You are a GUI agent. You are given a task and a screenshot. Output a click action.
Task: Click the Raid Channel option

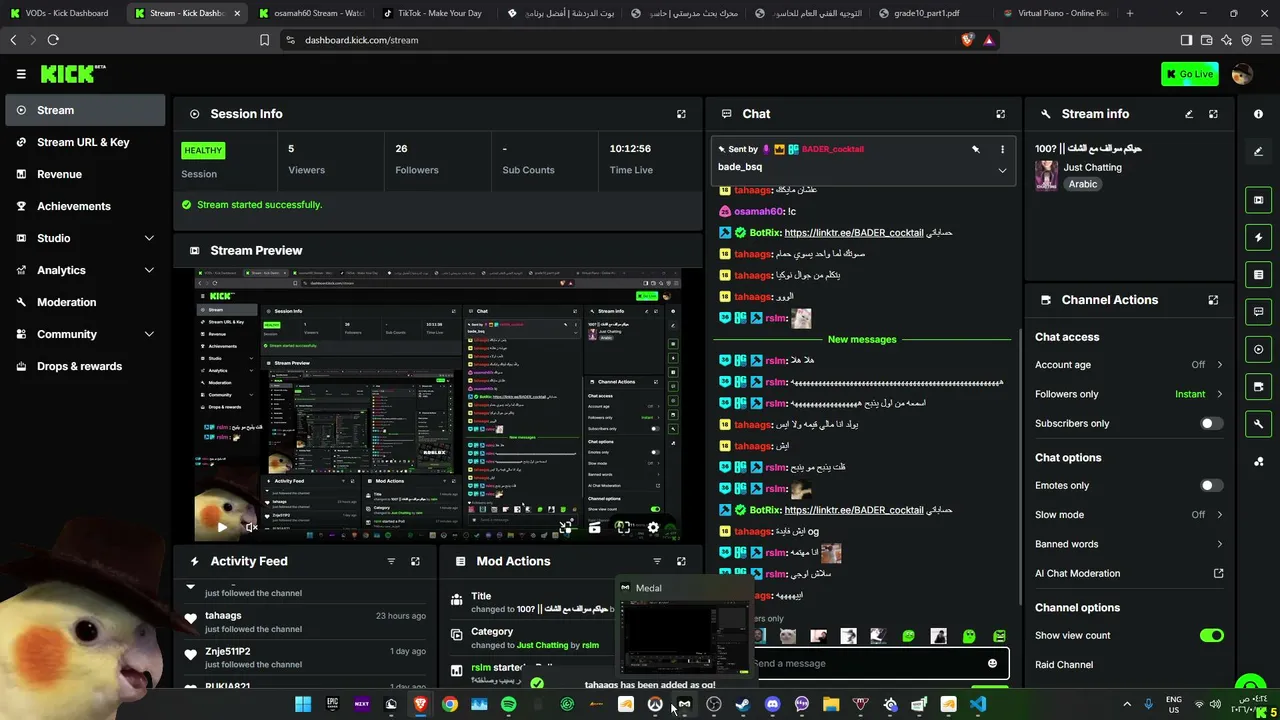[1064, 664]
